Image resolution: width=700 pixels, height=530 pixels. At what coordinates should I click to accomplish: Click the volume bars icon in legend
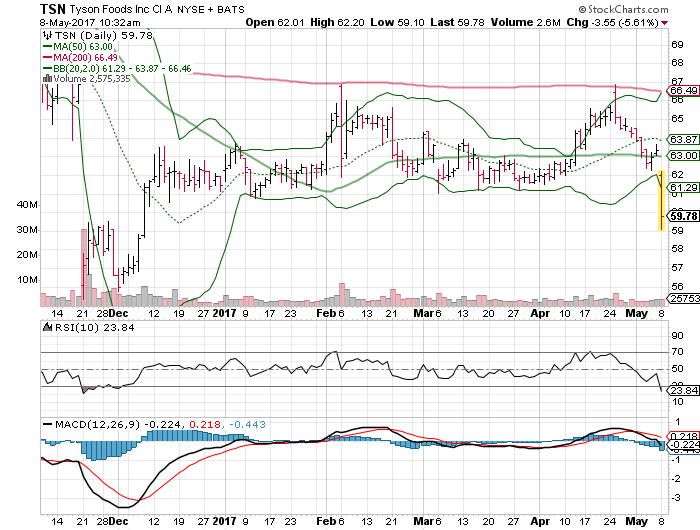tap(47, 78)
